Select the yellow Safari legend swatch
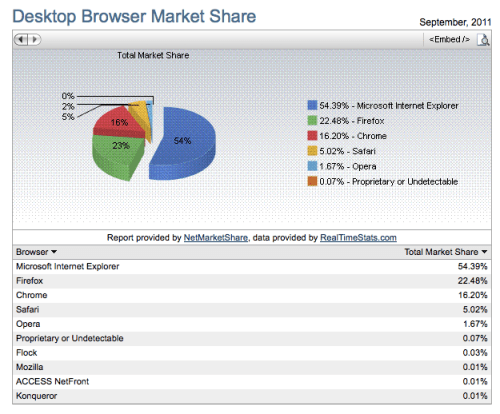The image size is (500, 414). pyautogui.click(x=312, y=151)
